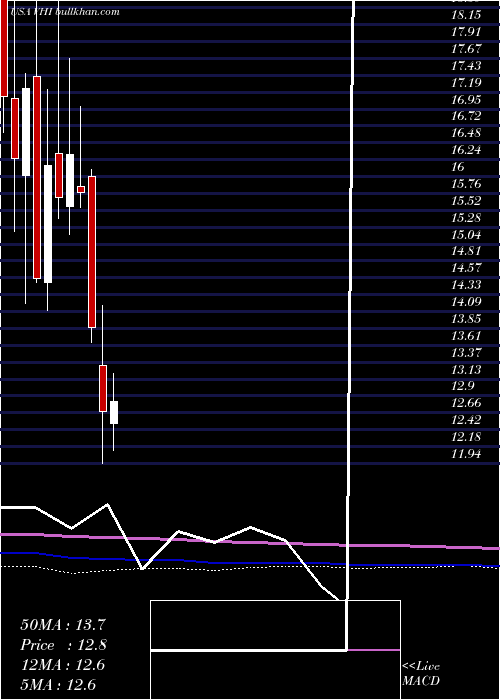
Task: Click the 13.37 price axis label
Action: [466, 353]
